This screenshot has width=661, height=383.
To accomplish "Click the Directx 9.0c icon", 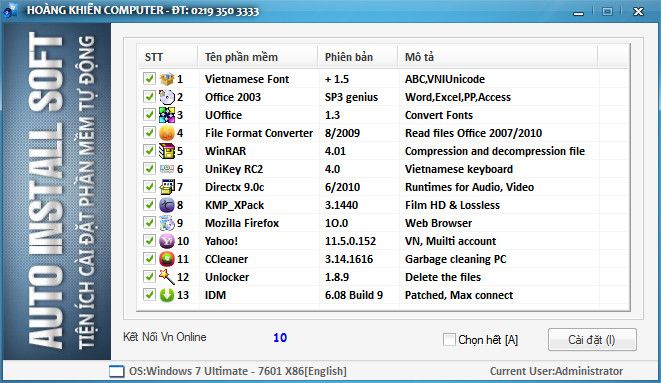I will pyautogui.click(x=167, y=187).
